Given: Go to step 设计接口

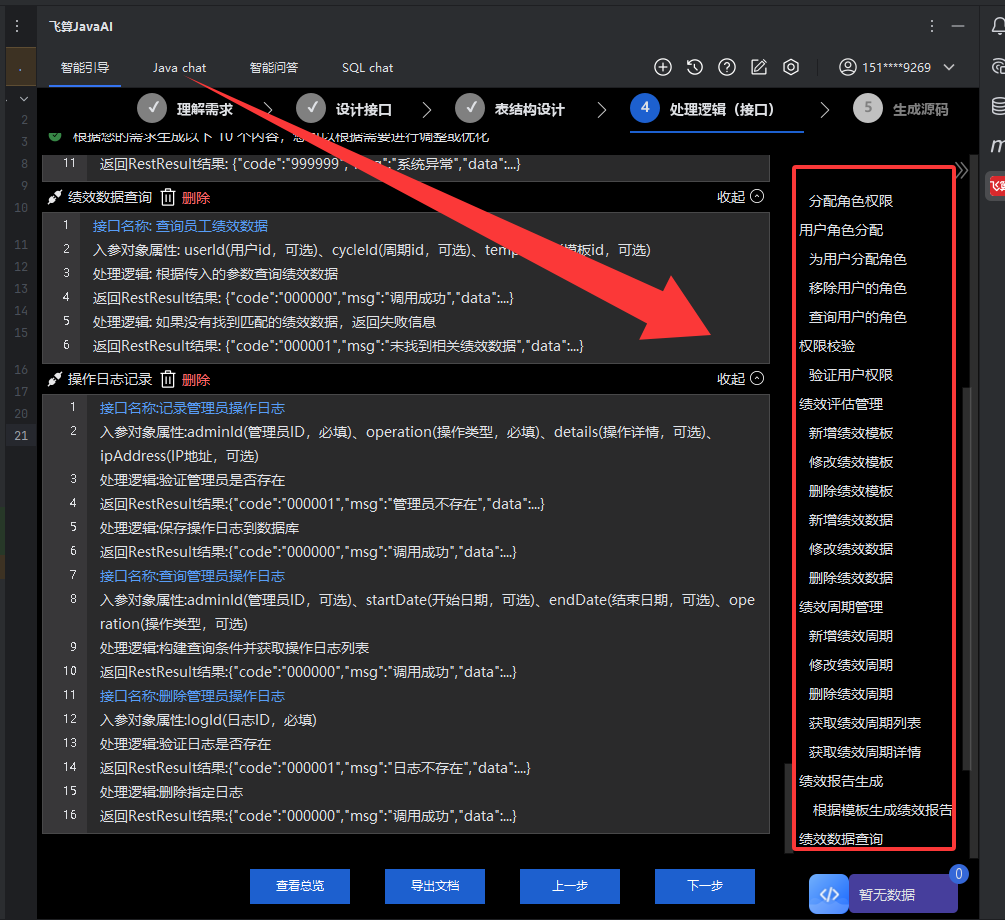Looking at the screenshot, I should (344, 109).
